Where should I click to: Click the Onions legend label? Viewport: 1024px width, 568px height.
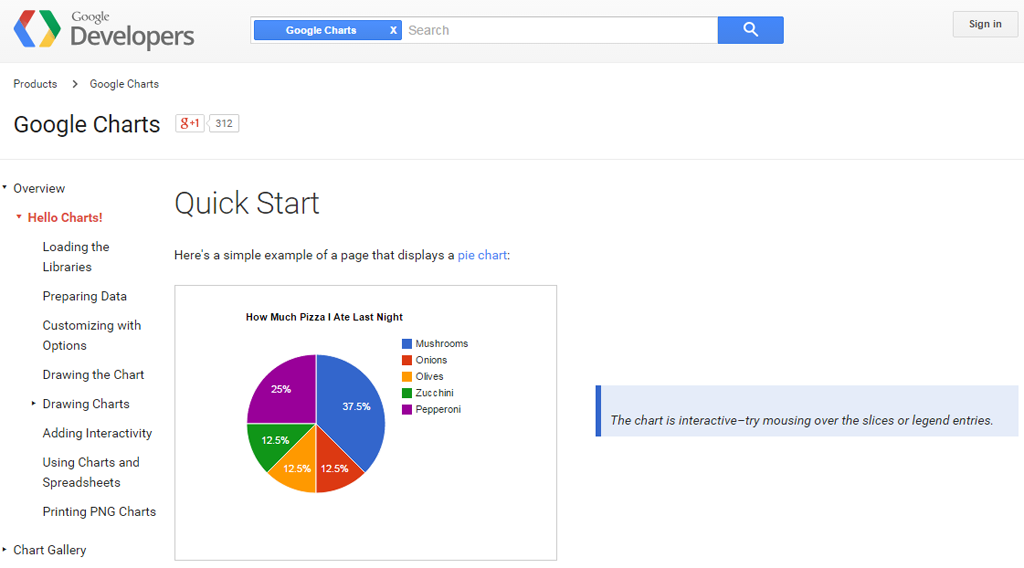431,360
